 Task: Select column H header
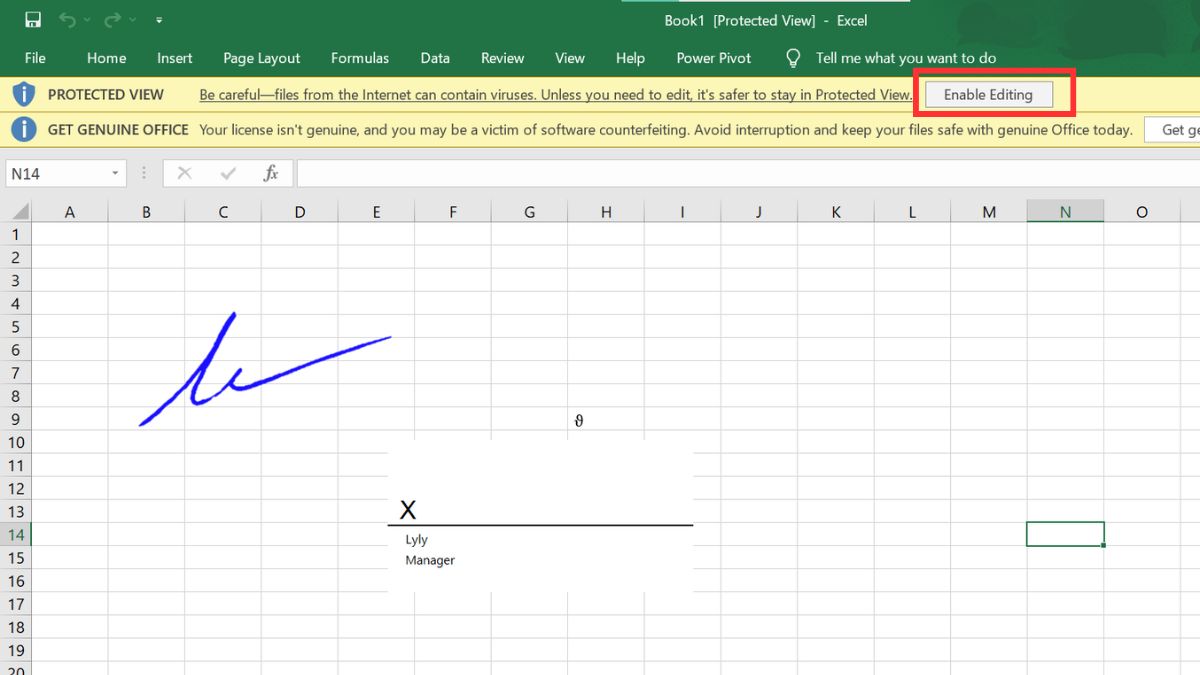click(606, 212)
